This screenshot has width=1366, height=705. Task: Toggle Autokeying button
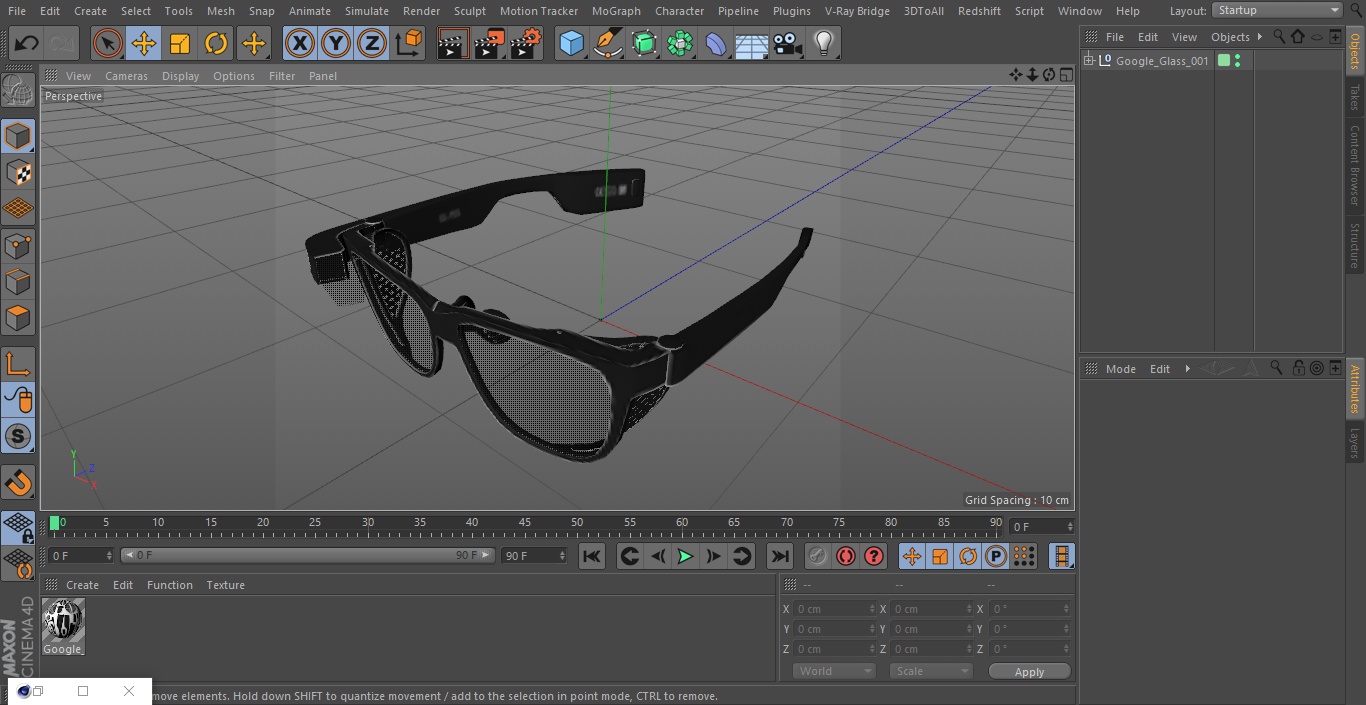coord(846,556)
